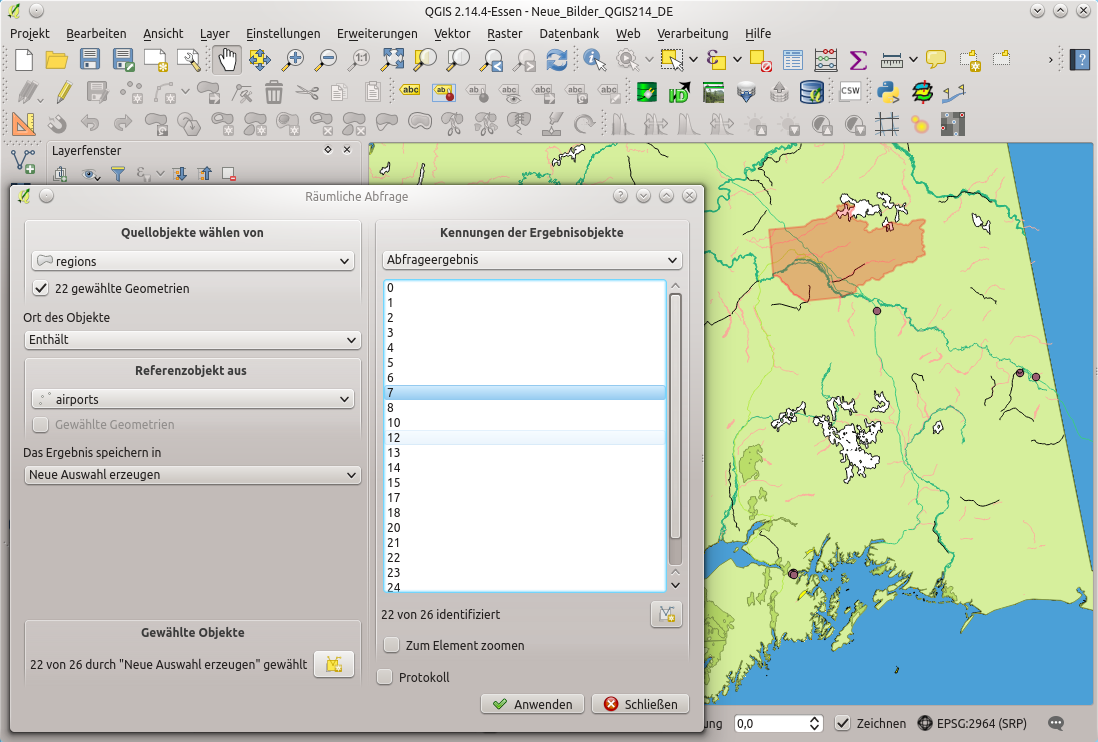Open the attribute table
This screenshot has height=742, width=1098.
click(793, 60)
